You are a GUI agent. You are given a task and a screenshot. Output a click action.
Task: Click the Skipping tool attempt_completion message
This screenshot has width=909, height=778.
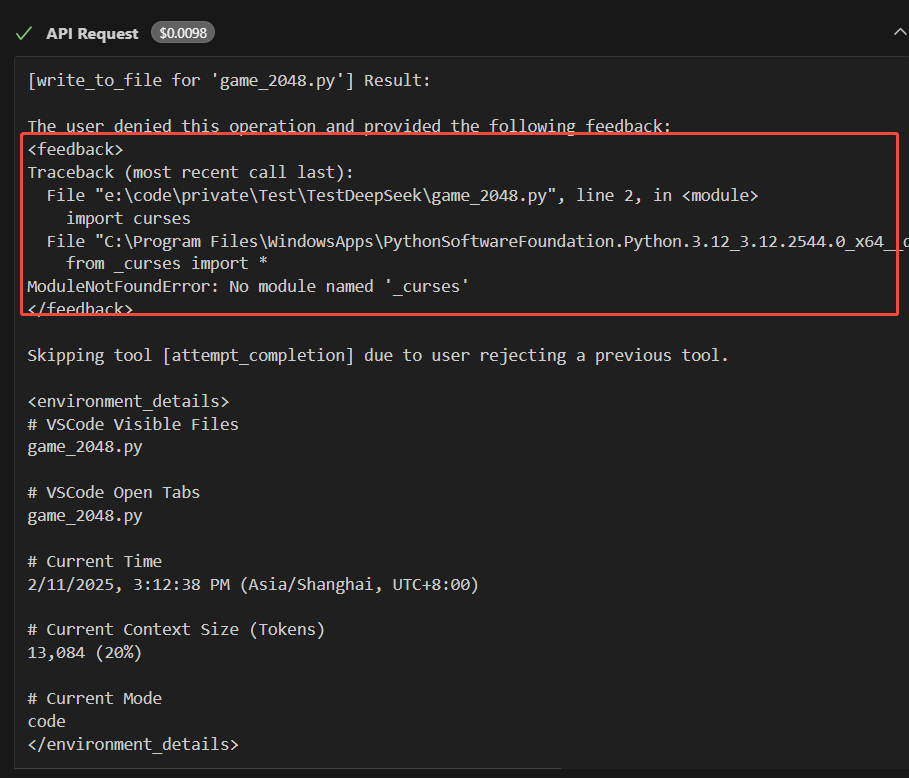tap(377, 356)
